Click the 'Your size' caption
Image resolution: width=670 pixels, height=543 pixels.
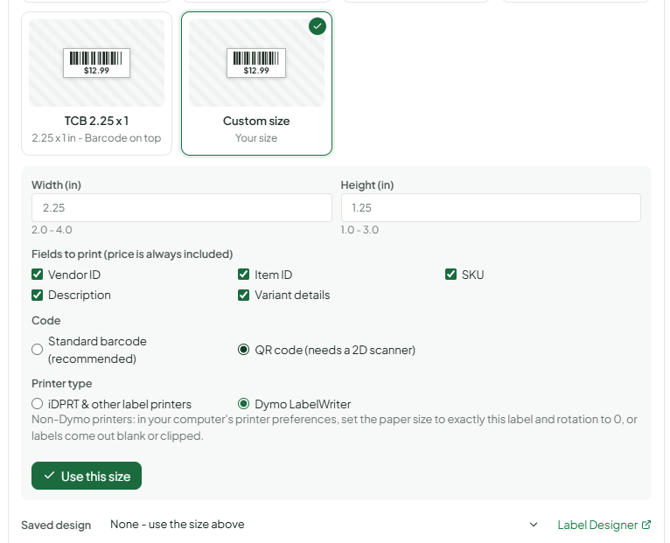click(256, 138)
